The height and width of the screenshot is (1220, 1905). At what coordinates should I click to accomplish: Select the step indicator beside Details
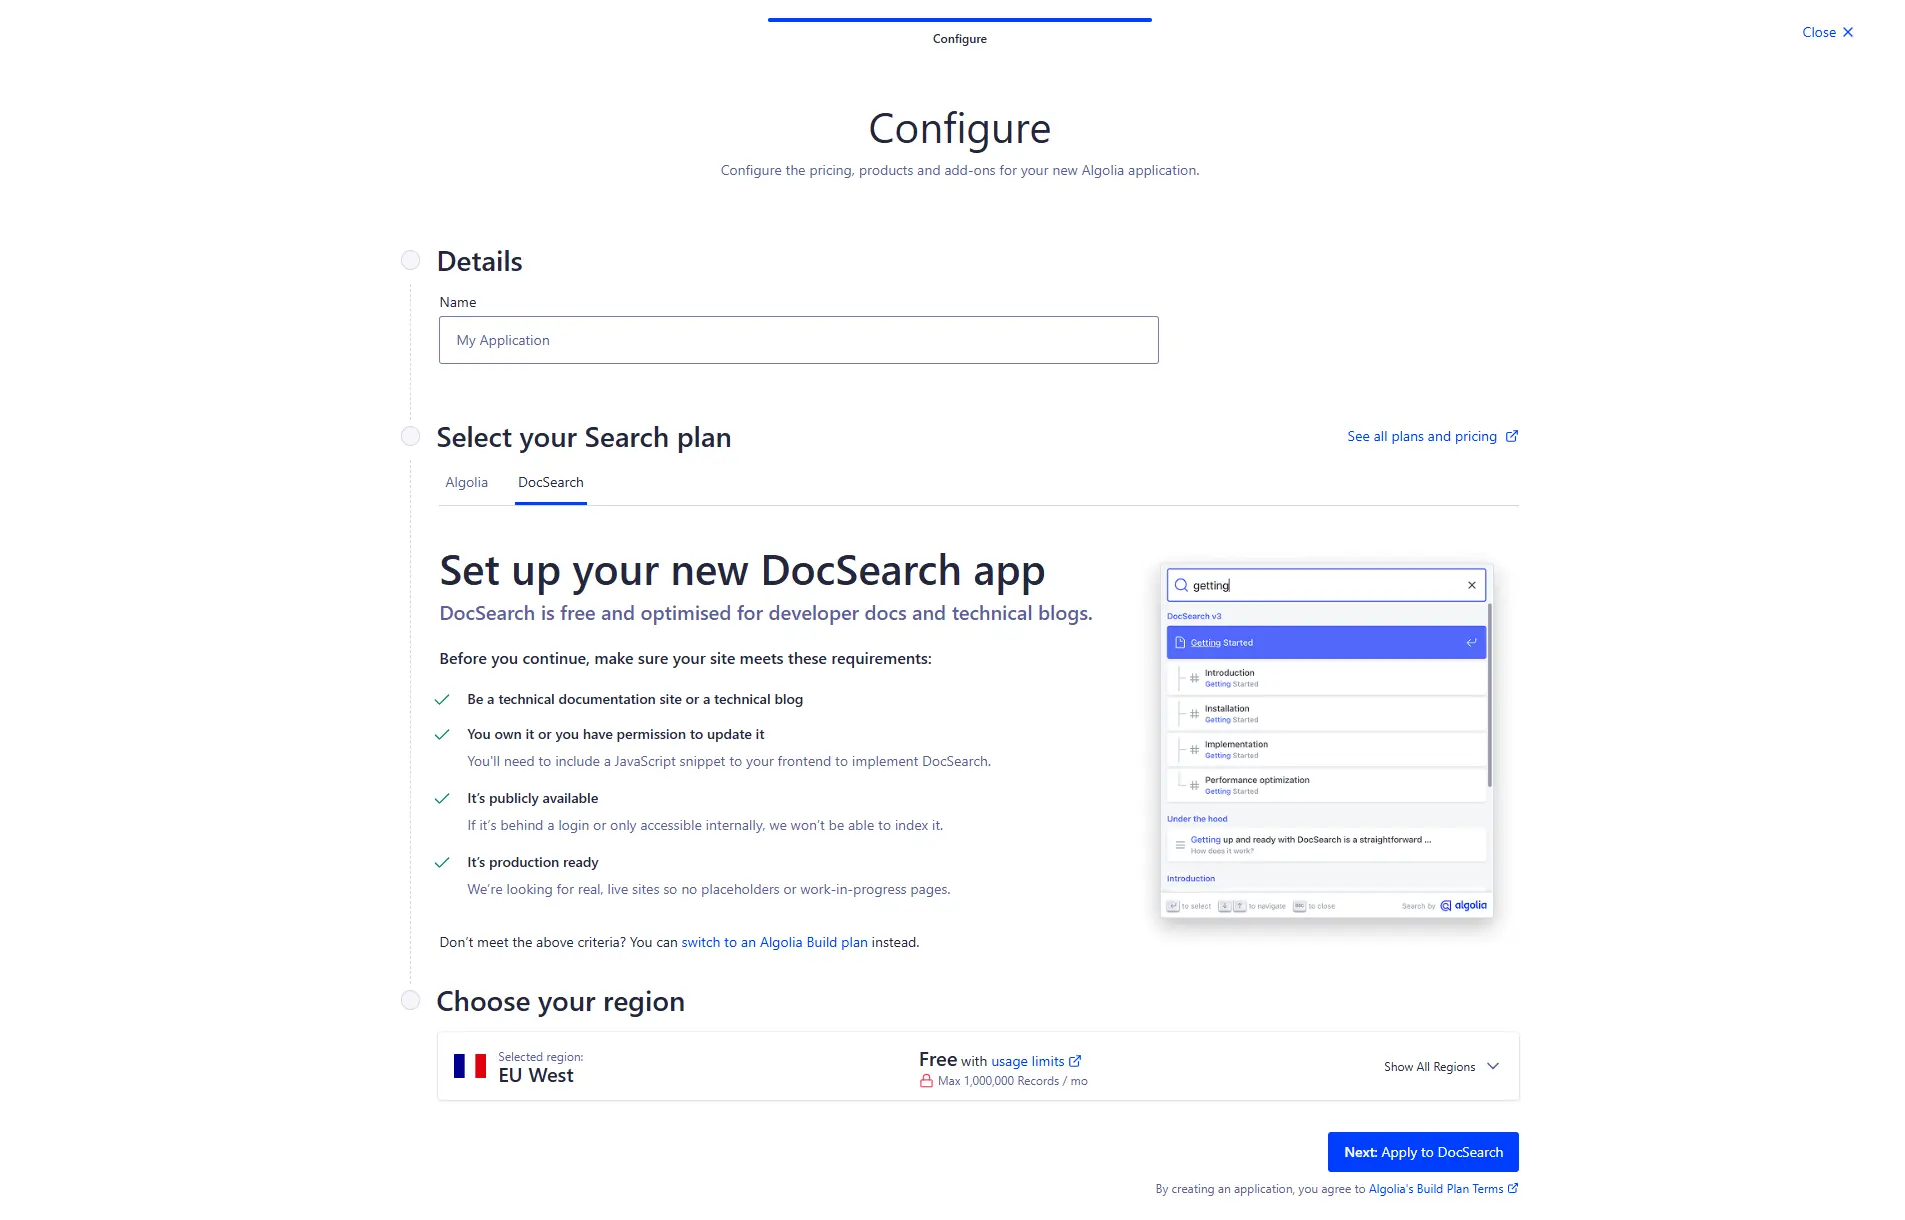410,259
